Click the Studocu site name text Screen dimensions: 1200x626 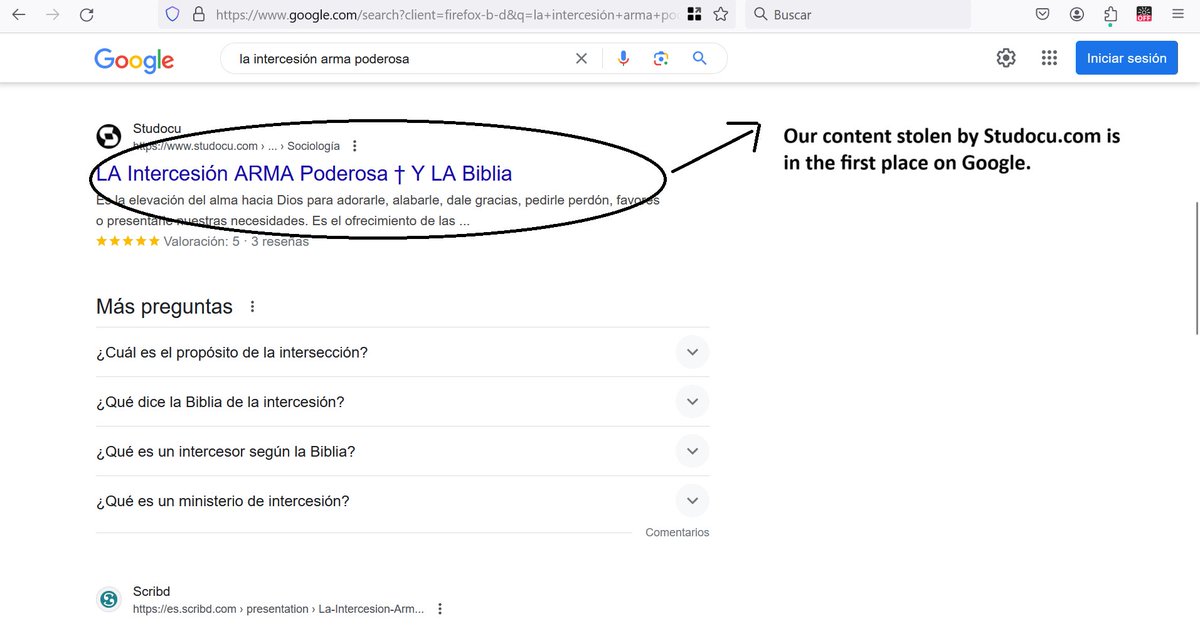coord(157,129)
